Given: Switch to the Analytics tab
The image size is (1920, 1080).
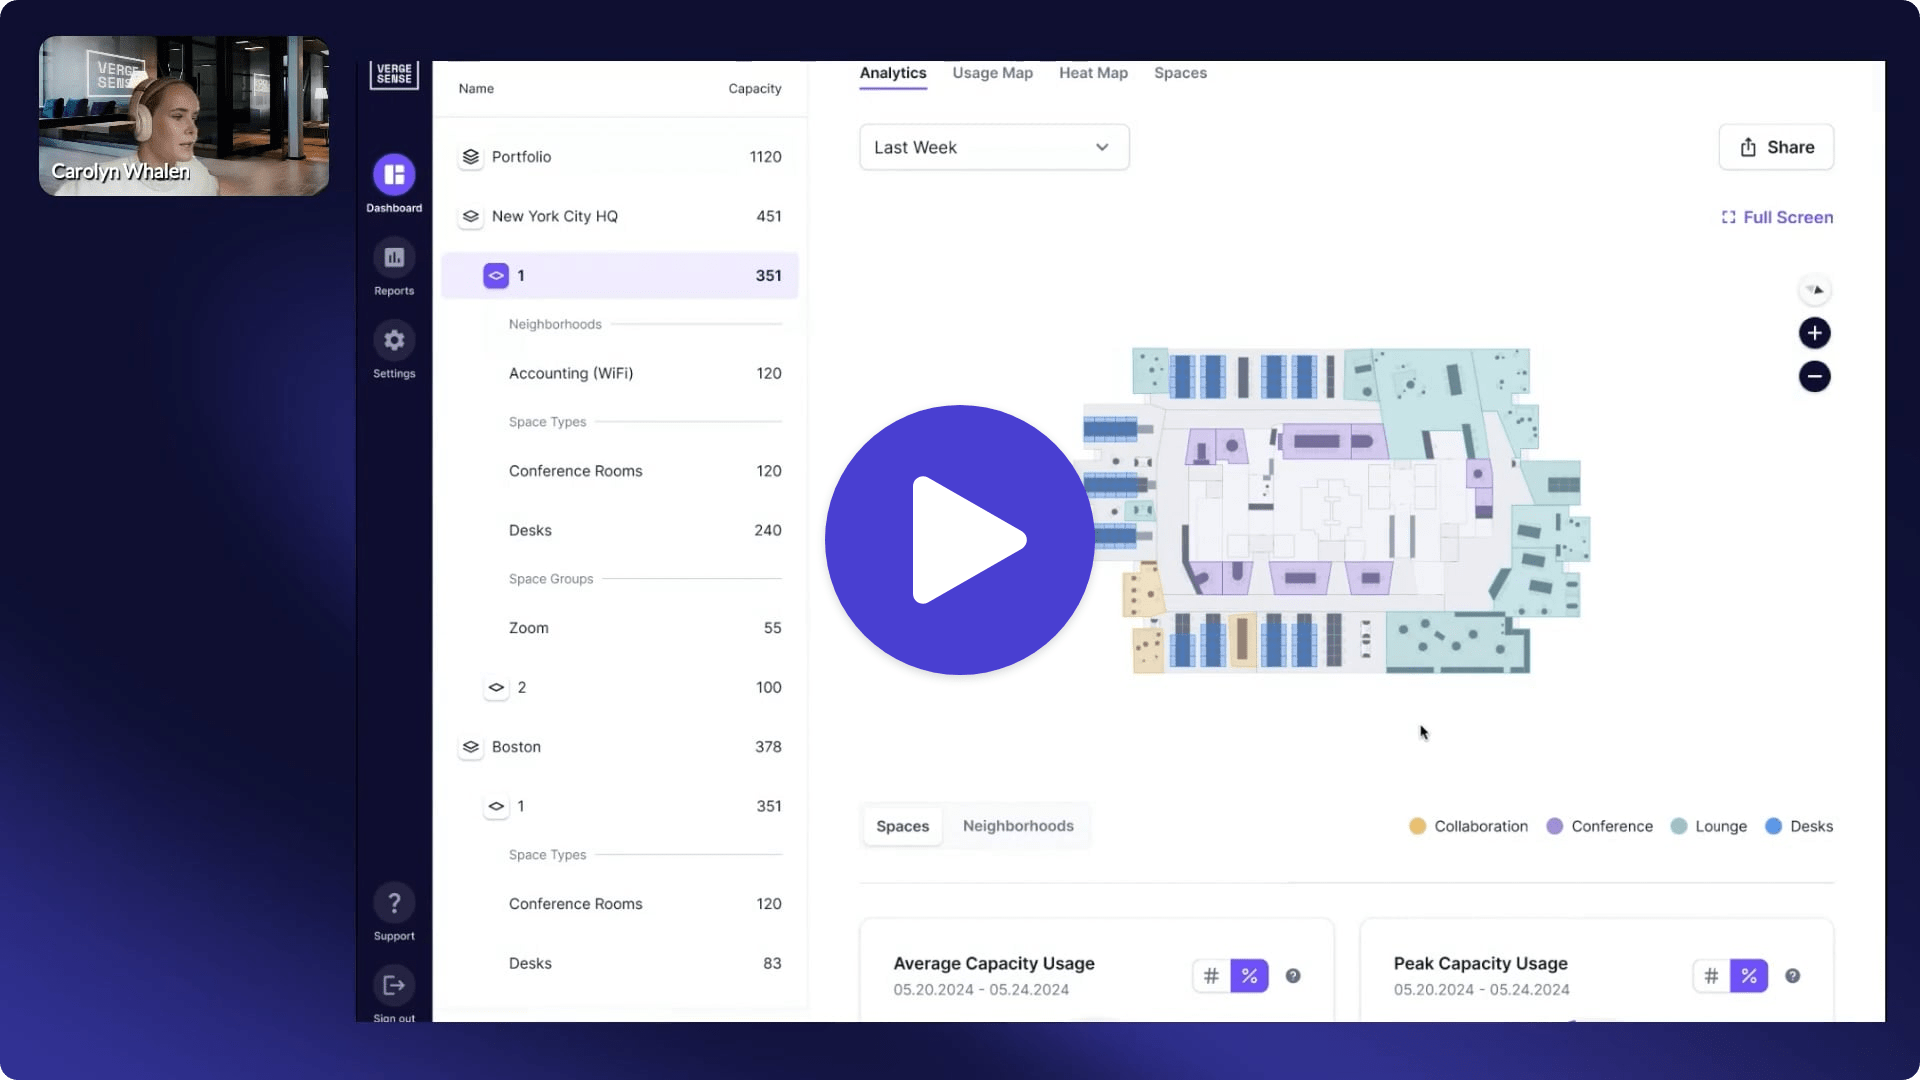Looking at the screenshot, I should click(x=893, y=73).
